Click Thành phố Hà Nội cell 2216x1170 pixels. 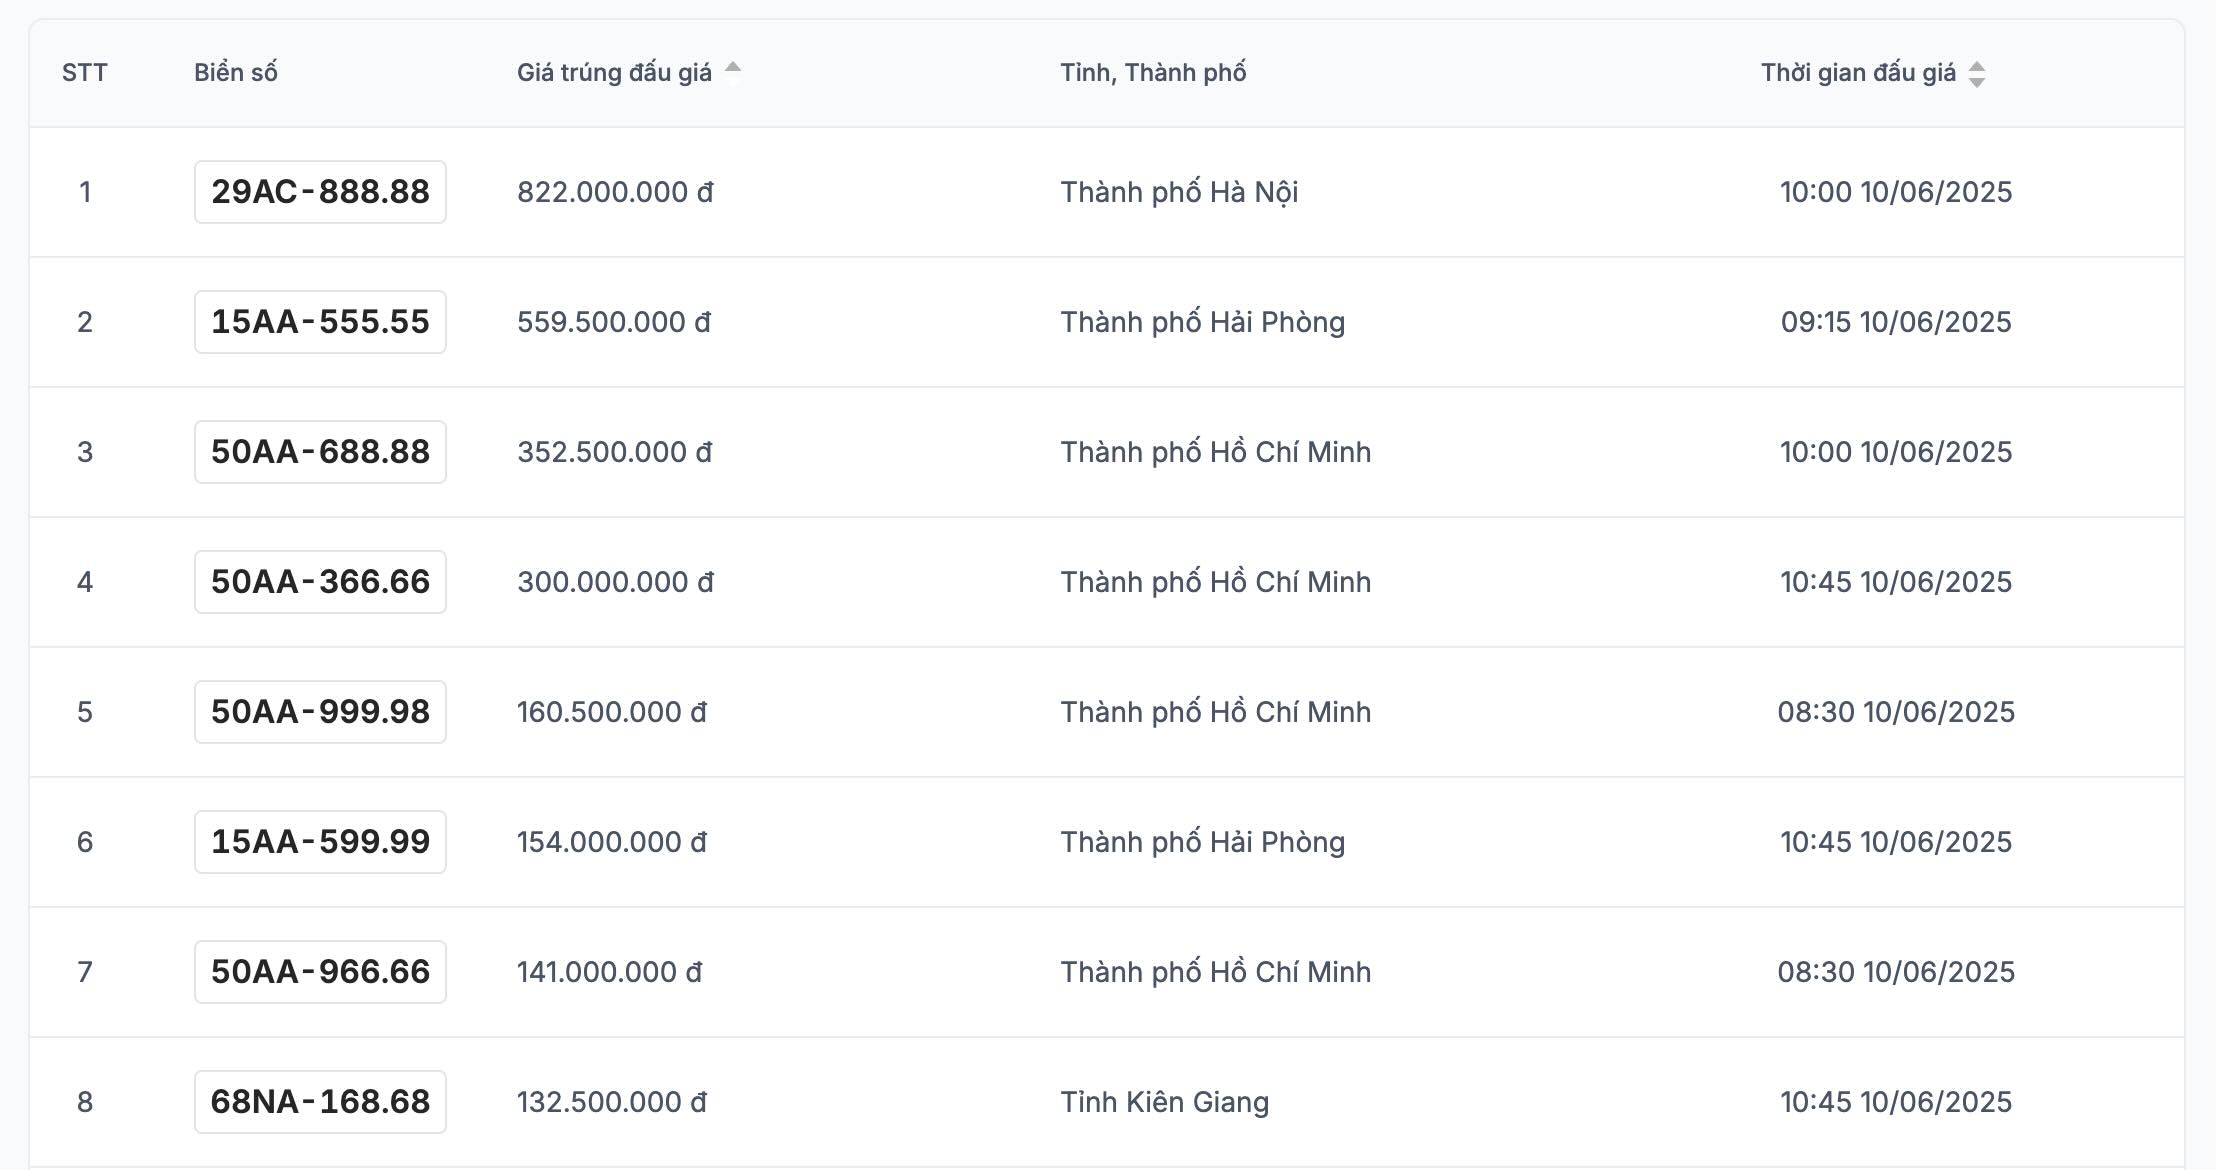coord(1179,192)
